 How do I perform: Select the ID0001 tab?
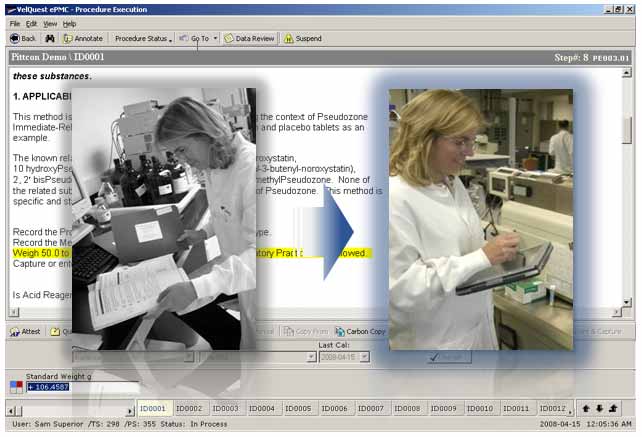click(x=153, y=408)
